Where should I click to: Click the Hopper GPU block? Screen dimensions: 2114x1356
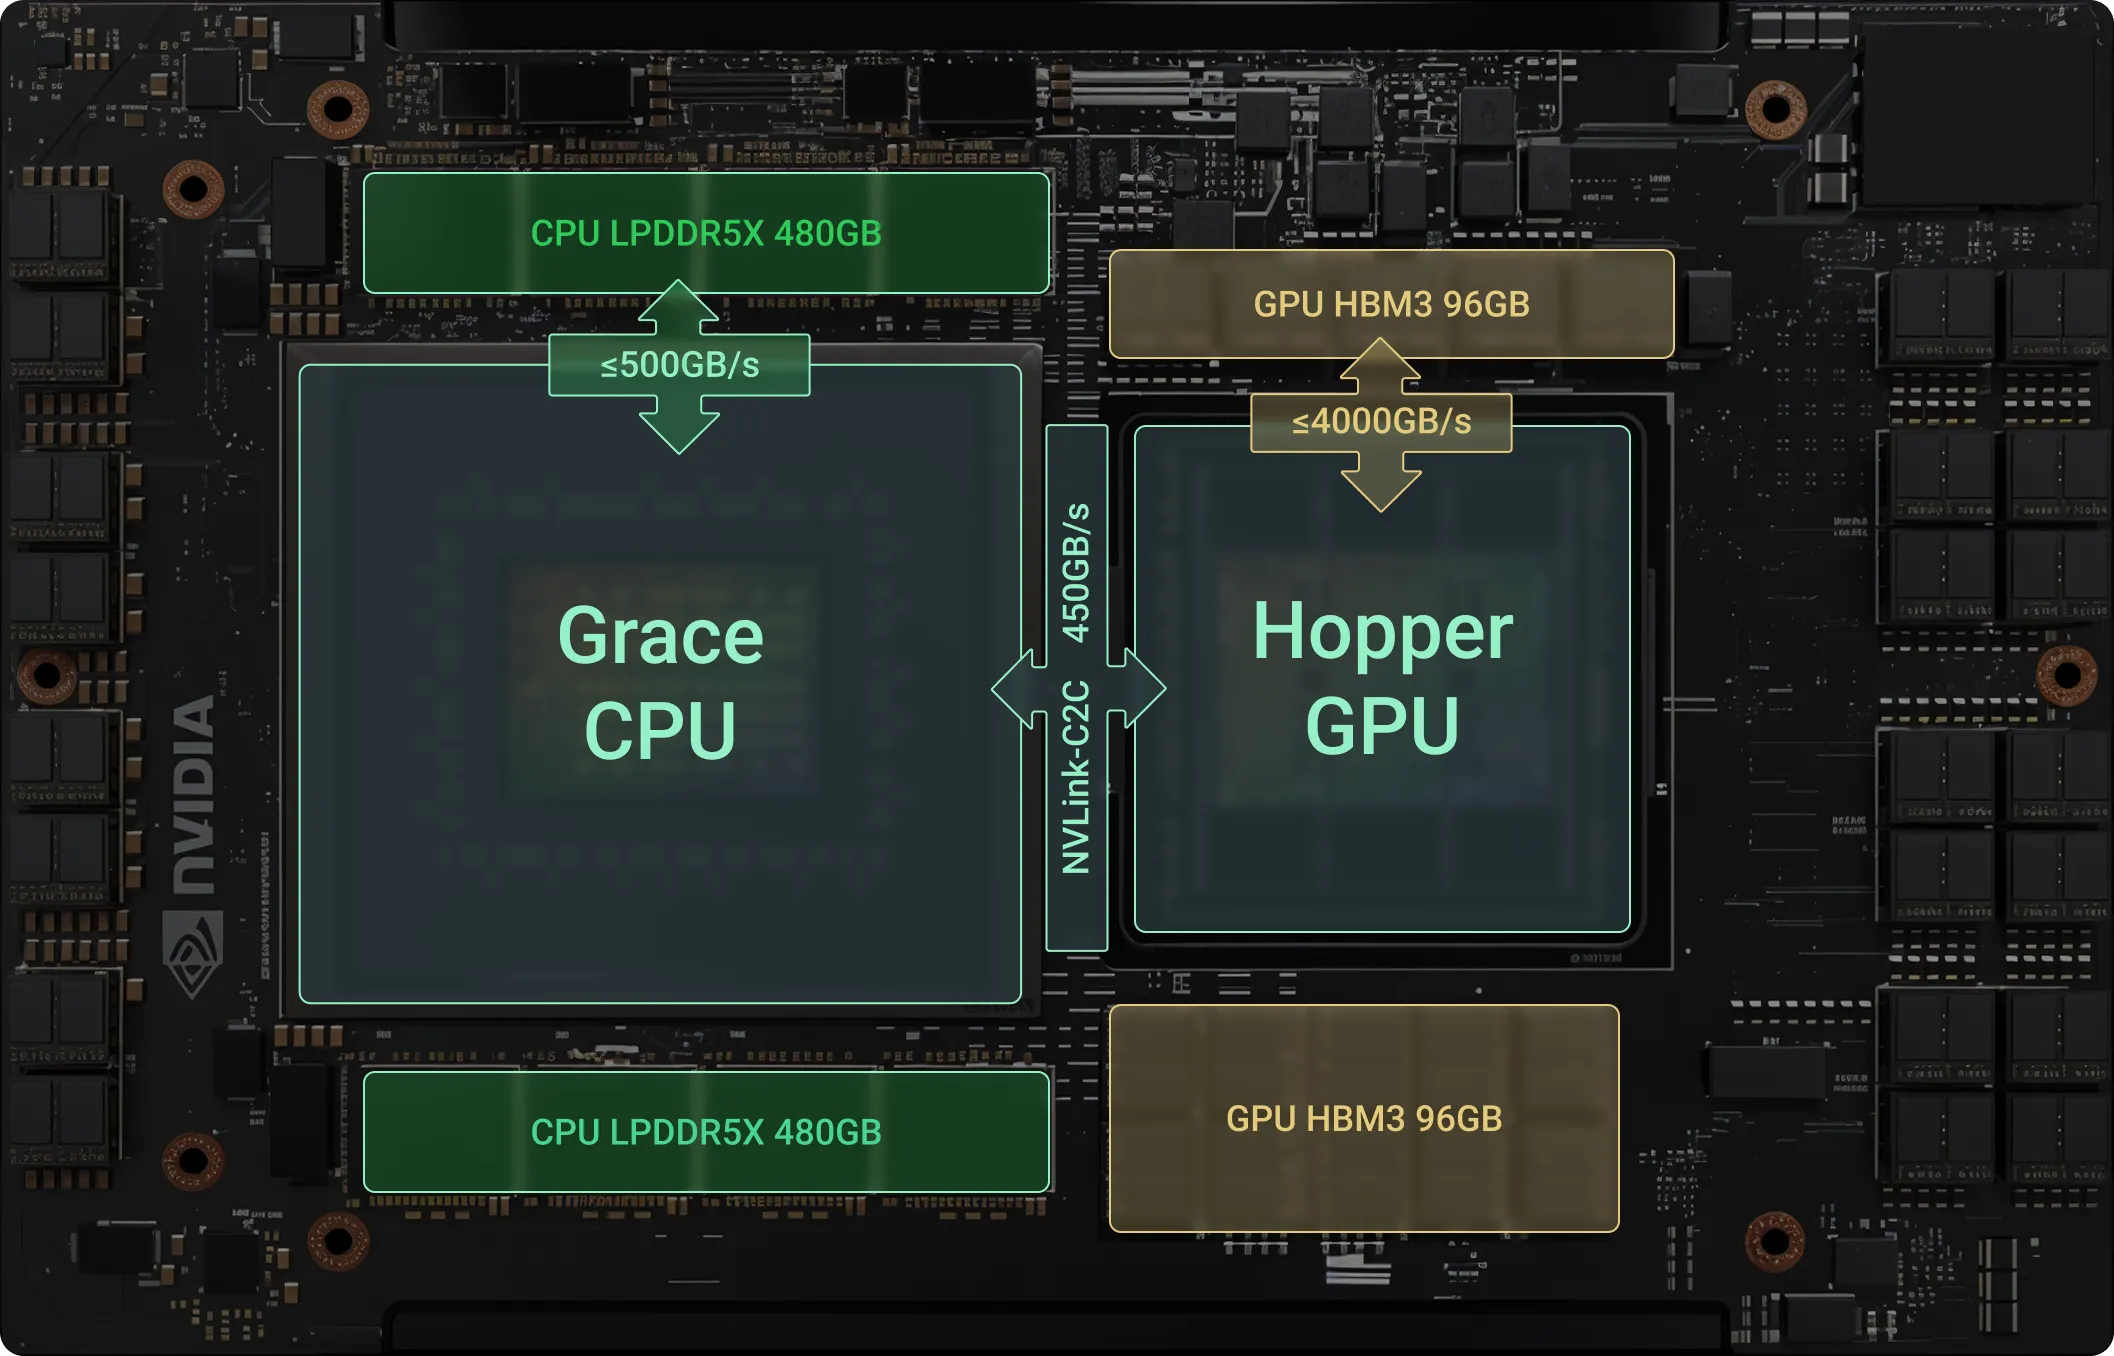click(x=1383, y=679)
